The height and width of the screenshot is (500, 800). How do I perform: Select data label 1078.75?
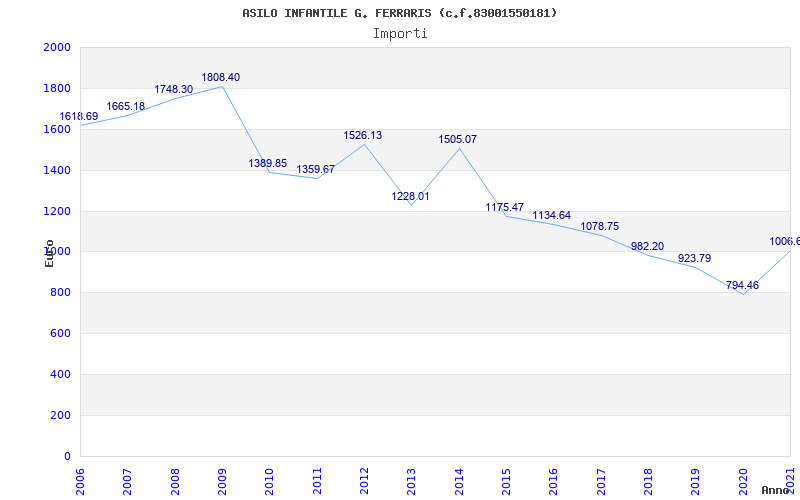point(599,227)
